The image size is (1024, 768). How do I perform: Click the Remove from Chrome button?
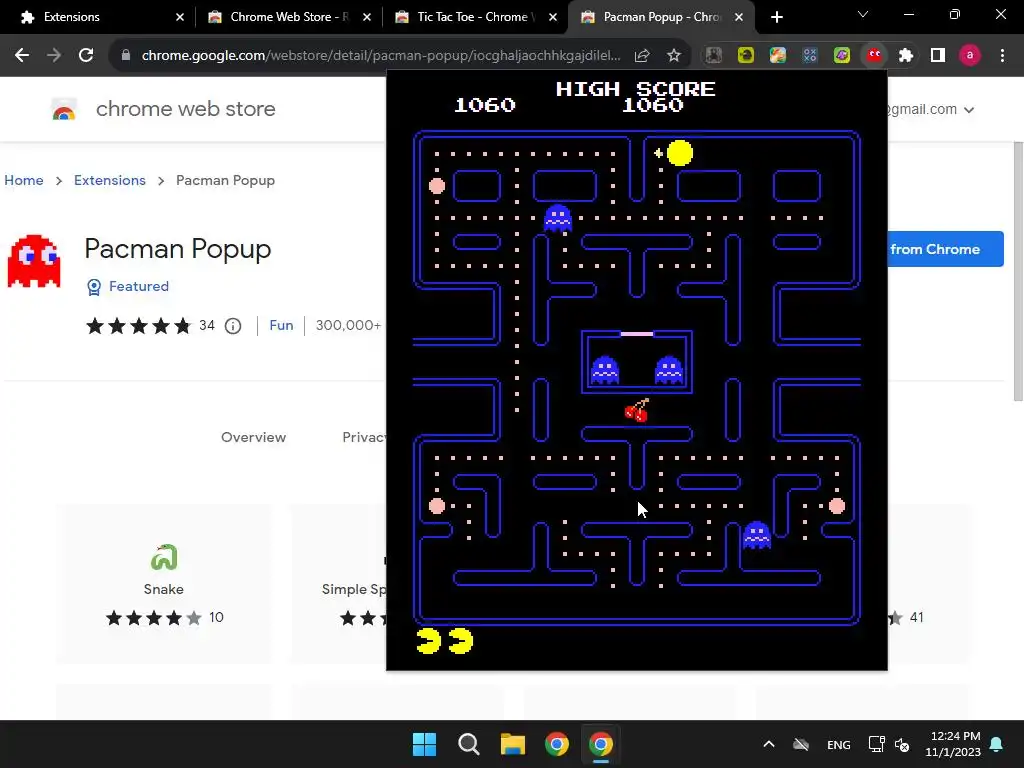[x=945, y=249]
